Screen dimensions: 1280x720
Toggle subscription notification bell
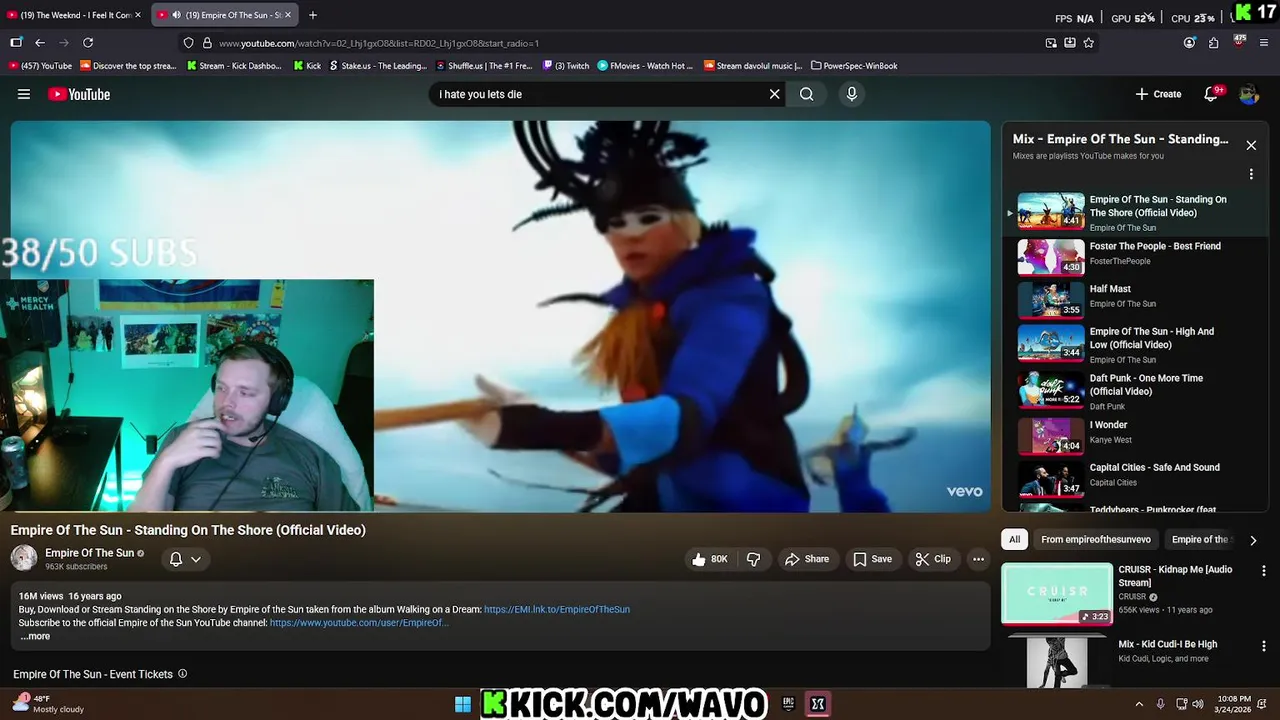[x=176, y=559]
